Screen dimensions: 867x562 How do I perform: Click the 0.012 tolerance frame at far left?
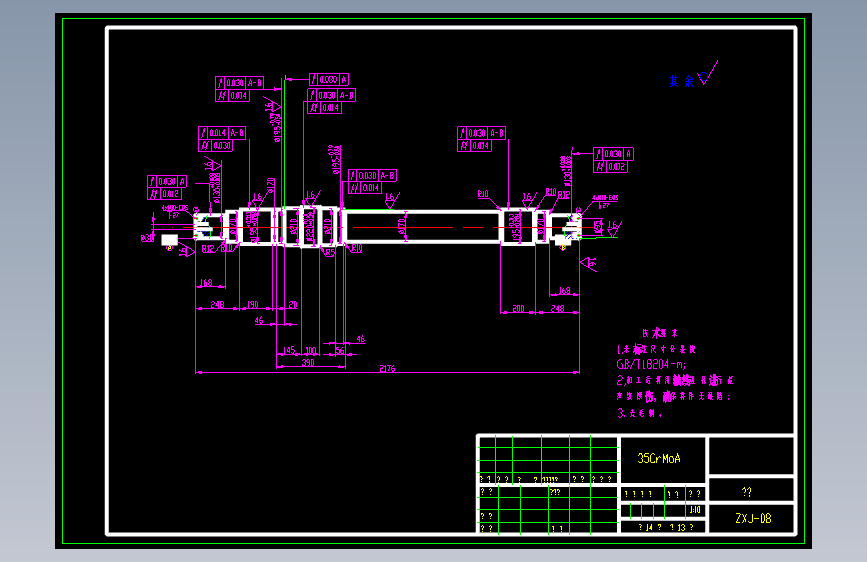point(164,194)
